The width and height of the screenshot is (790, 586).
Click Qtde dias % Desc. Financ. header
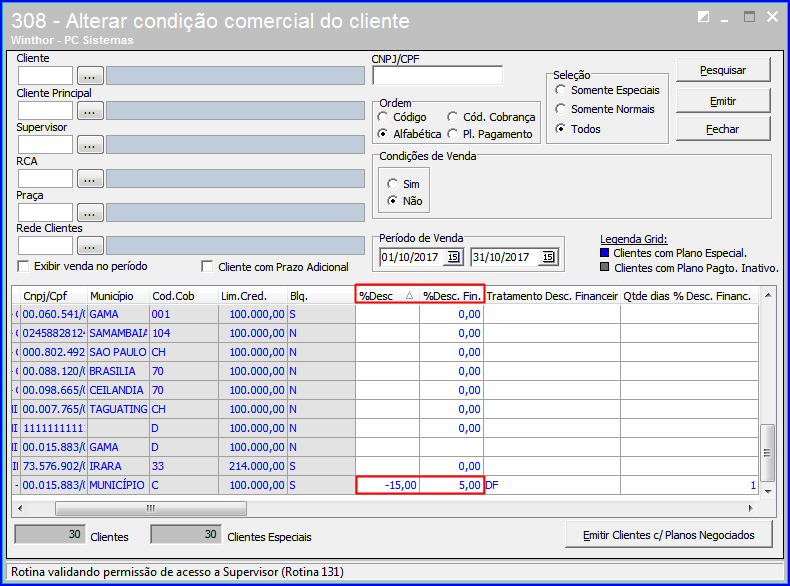coord(689,296)
